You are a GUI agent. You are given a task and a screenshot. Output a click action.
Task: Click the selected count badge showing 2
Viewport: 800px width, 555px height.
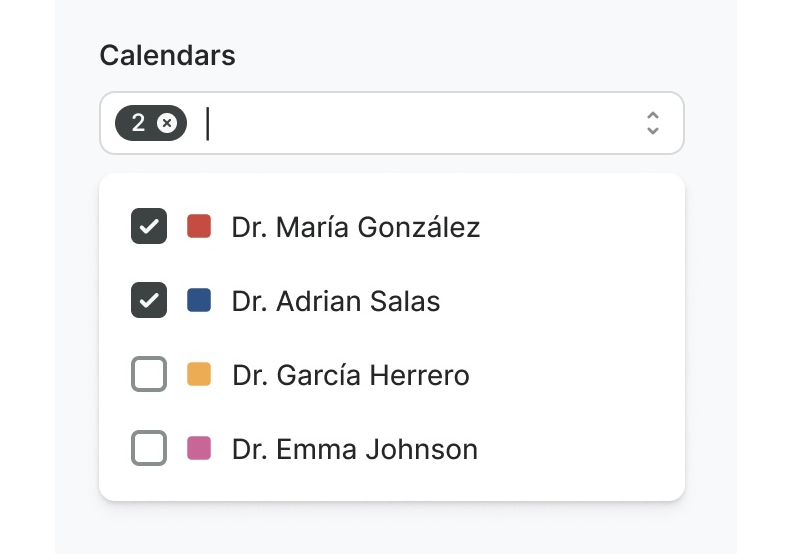[x=138, y=123]
